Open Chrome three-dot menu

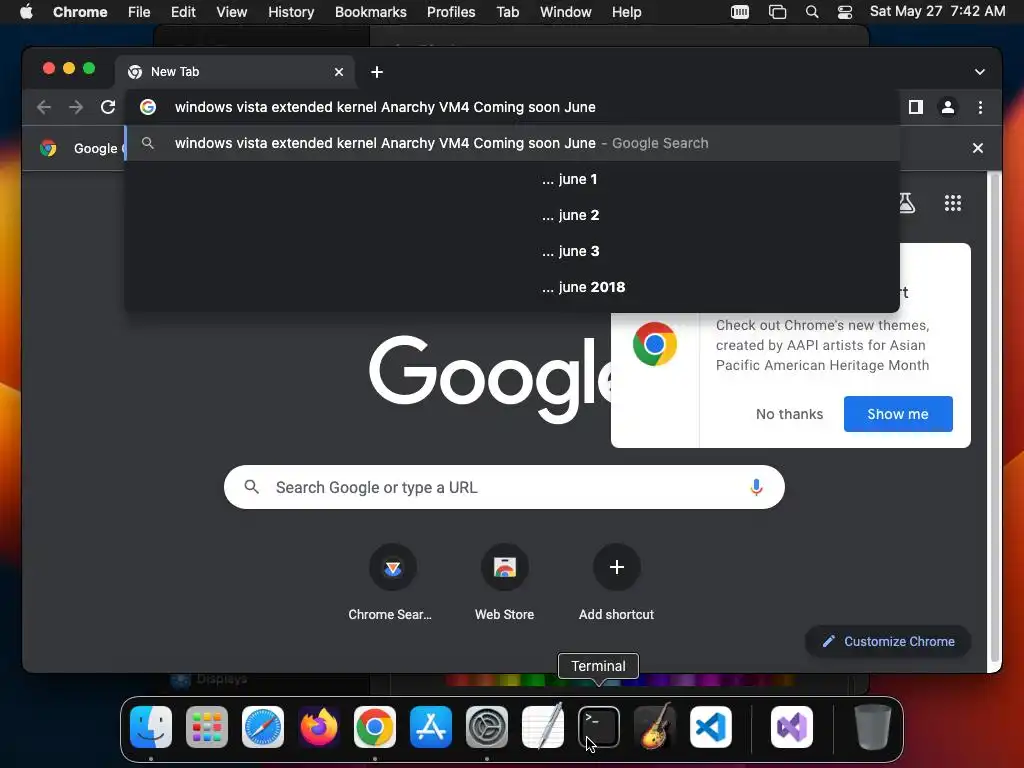(980, 107)
